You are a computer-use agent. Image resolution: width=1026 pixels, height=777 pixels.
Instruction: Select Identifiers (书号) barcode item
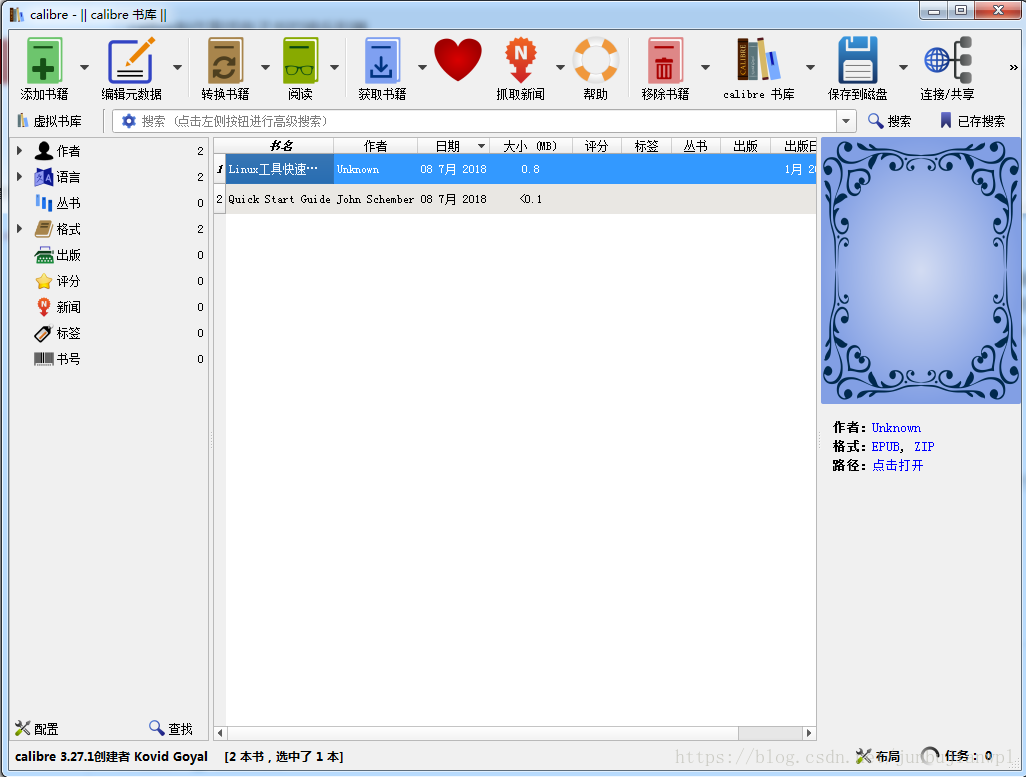pos(68,359)
